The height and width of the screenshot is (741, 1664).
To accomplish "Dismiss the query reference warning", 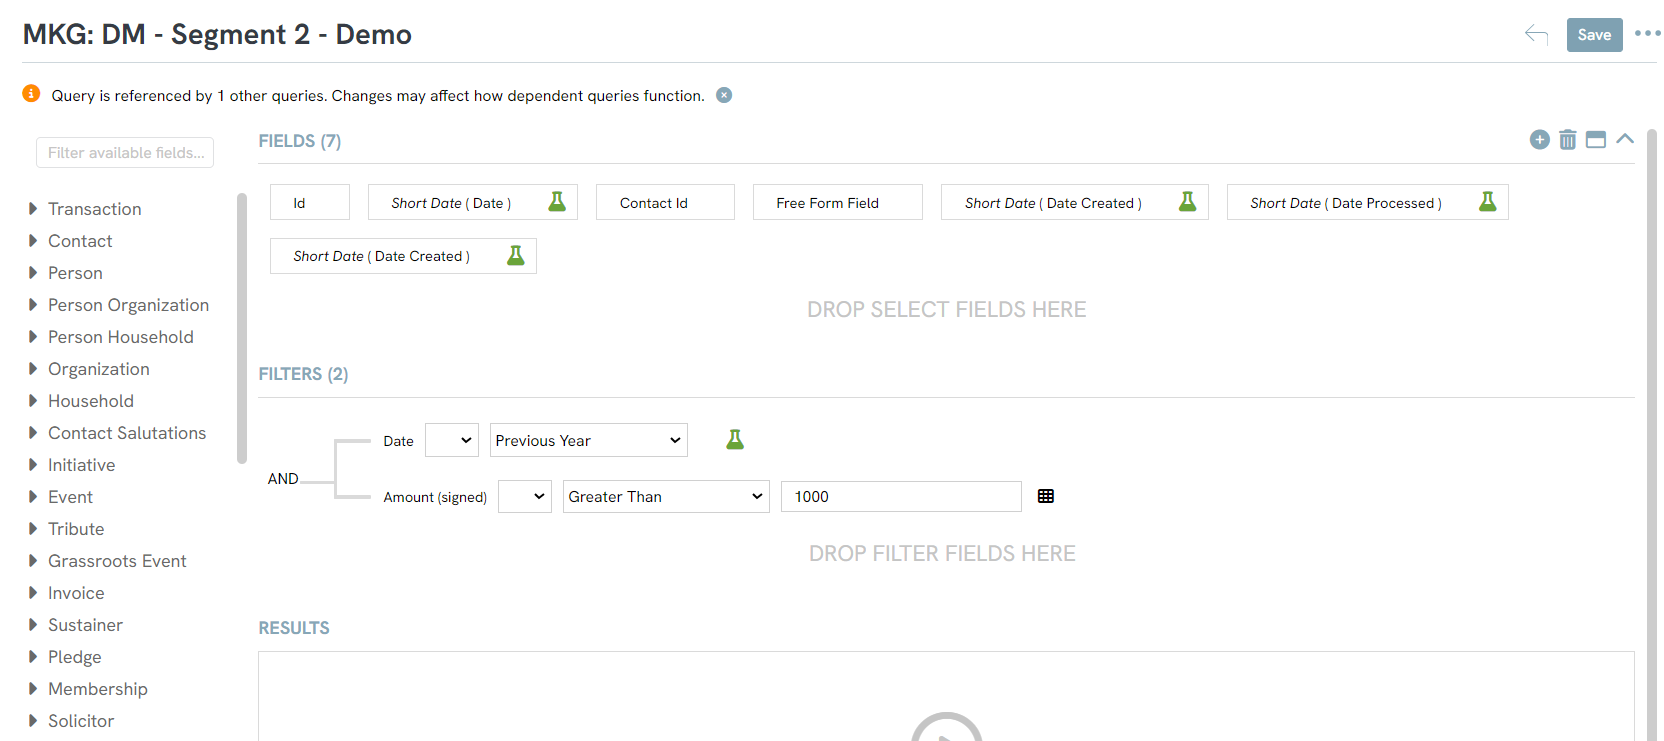I will point(724,95).
